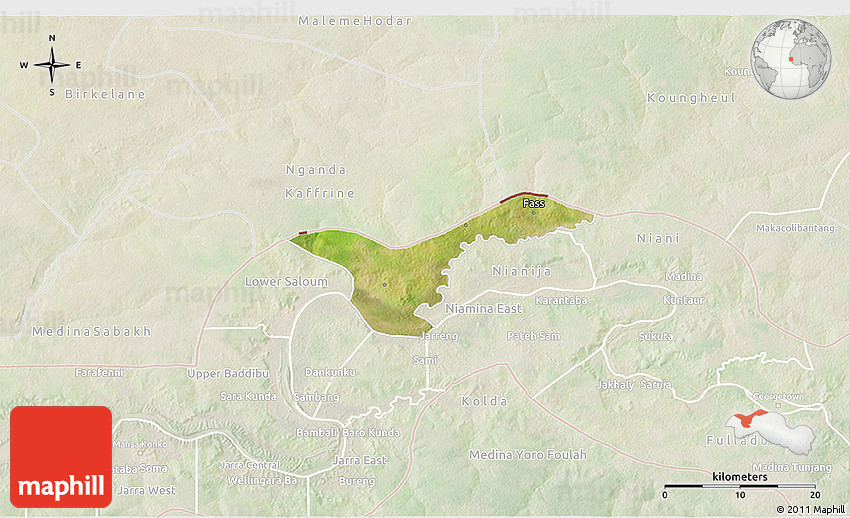The width and height of the screenshot is (850, 518).
Task: Click the Medina Yoro Foulah label
Action: click(528, 455)
